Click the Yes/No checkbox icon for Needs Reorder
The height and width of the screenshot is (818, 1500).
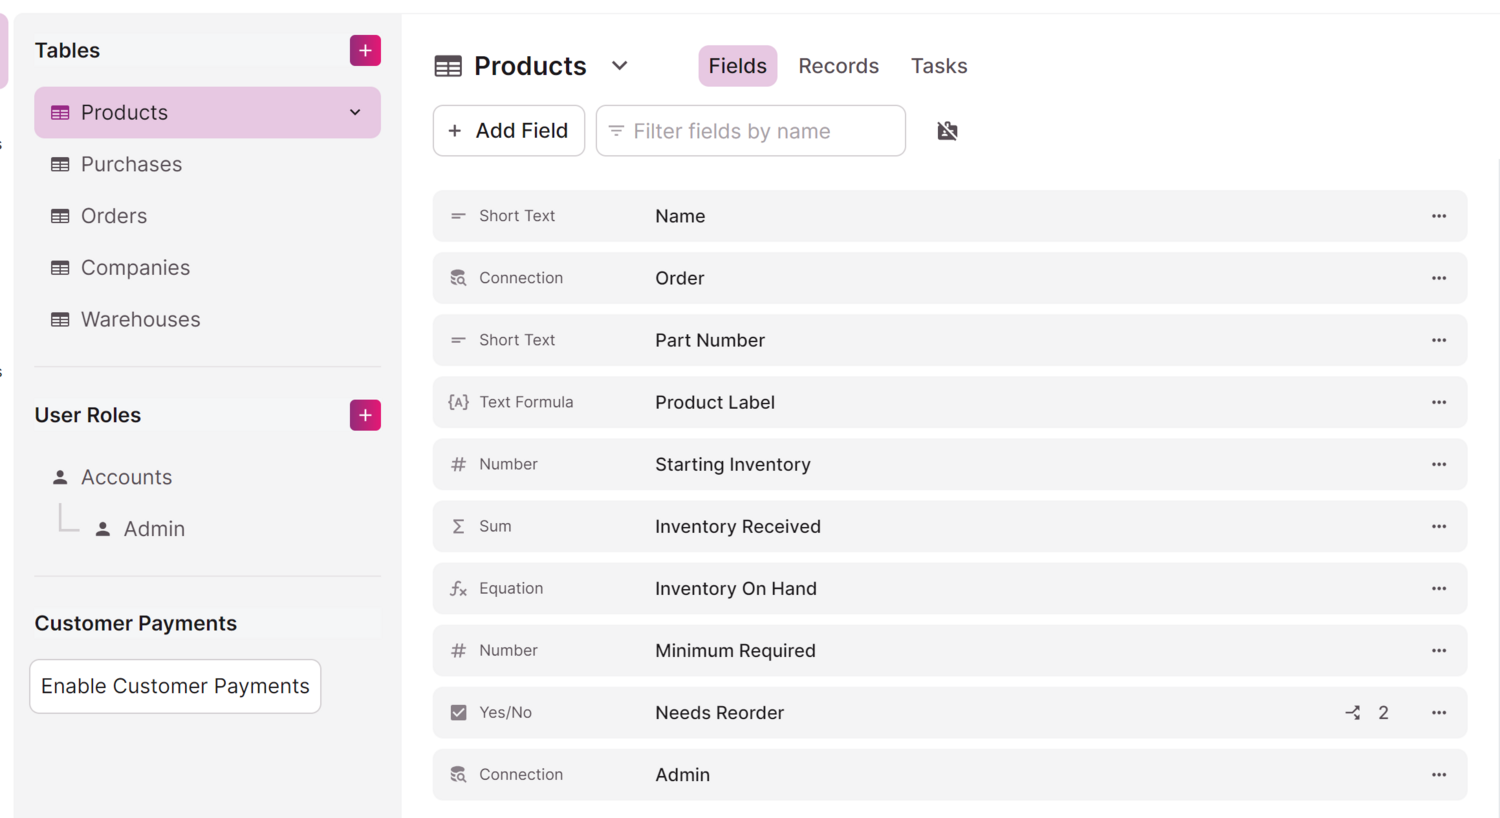pos(458,713)
